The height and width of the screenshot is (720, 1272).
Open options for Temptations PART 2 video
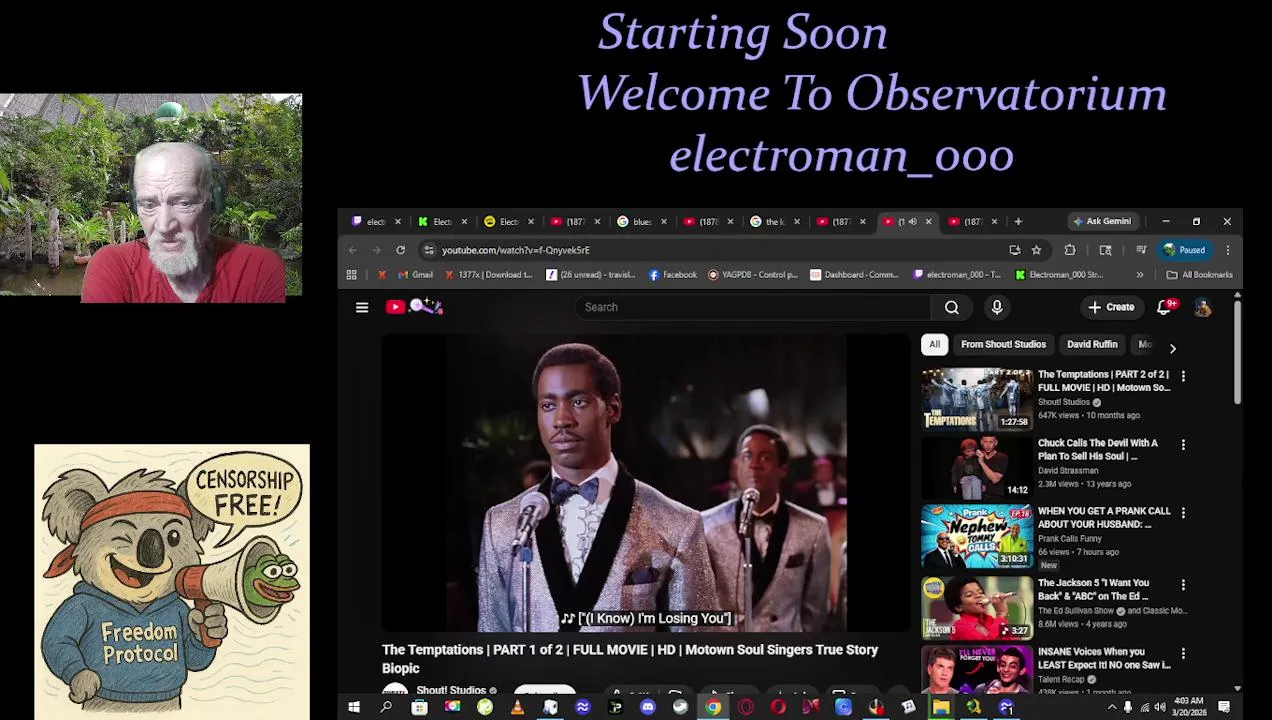pyautogui.click(x=1183, y=376)
